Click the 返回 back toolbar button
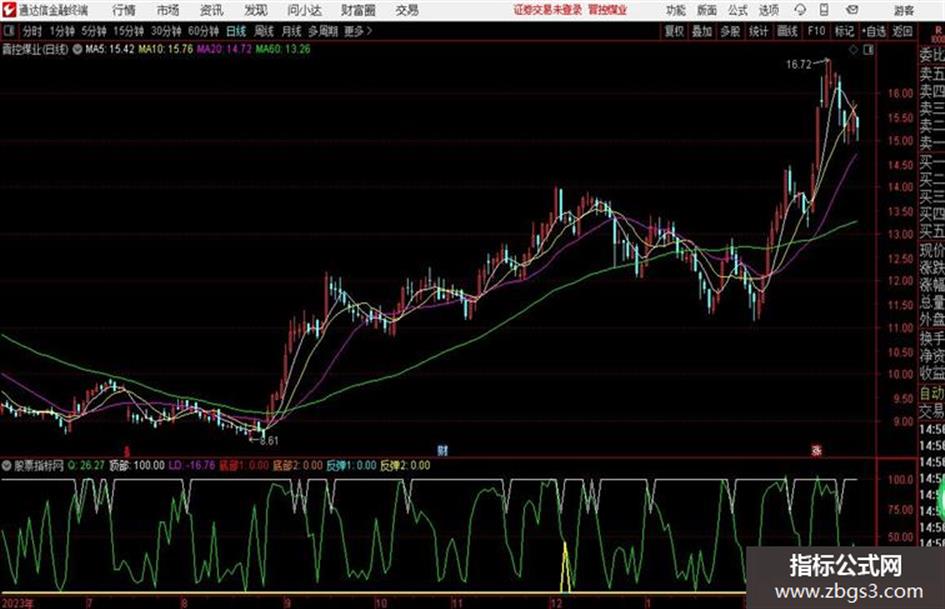This screenshot has height=609, width=945. tap(902, 31)
